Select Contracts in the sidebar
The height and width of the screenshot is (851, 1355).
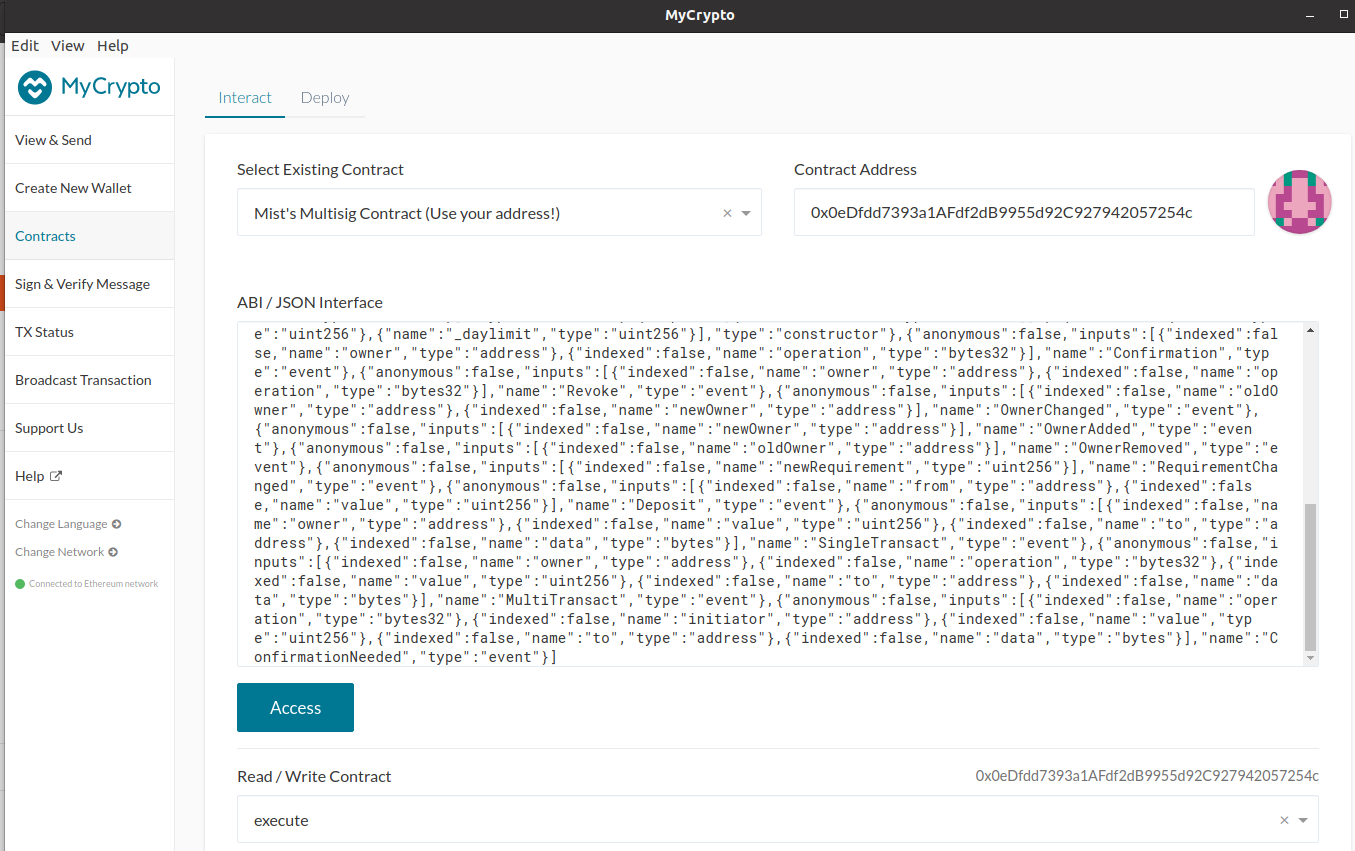click(x=90, y=236)
